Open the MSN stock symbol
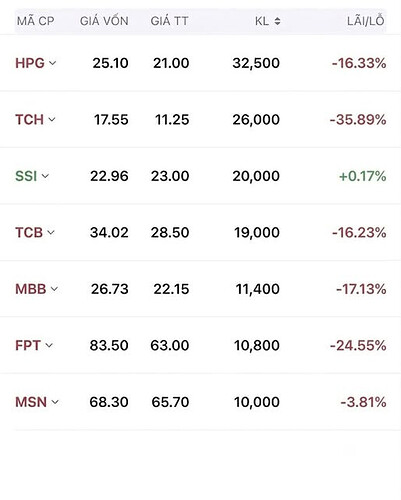This screenshot has height=500, width=401. [x=31, y=402]
